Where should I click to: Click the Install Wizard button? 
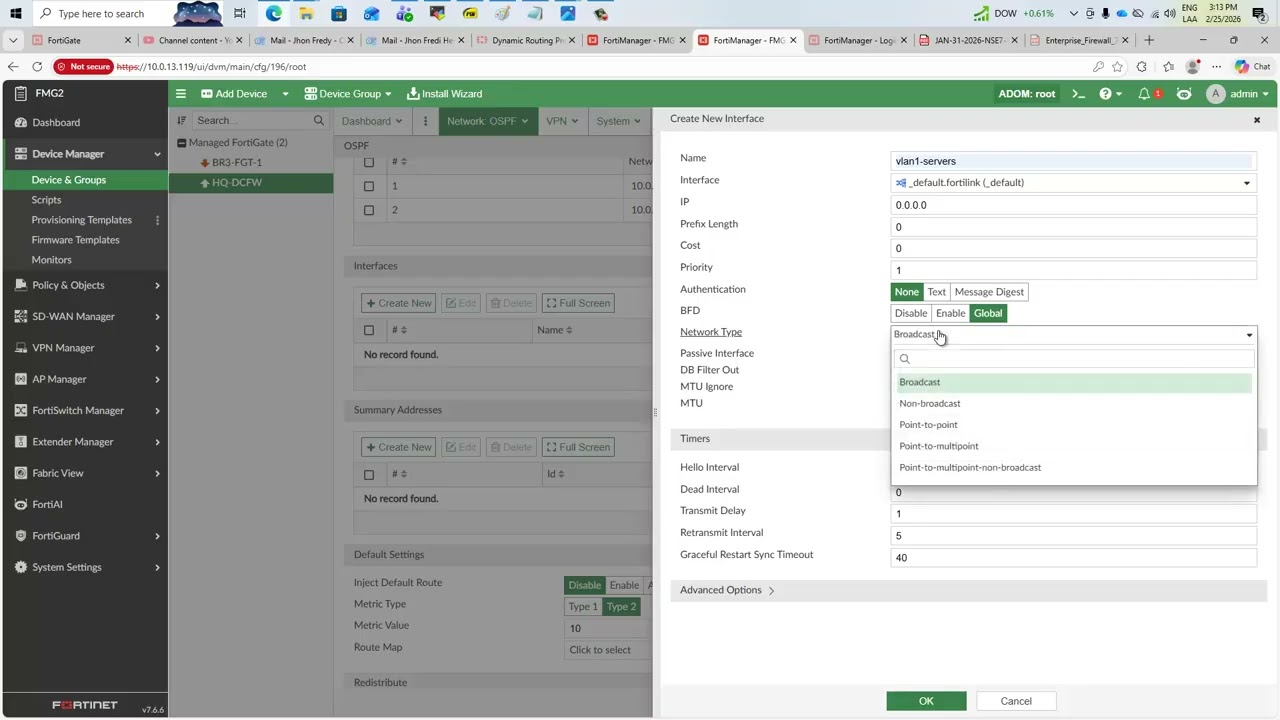444,94
